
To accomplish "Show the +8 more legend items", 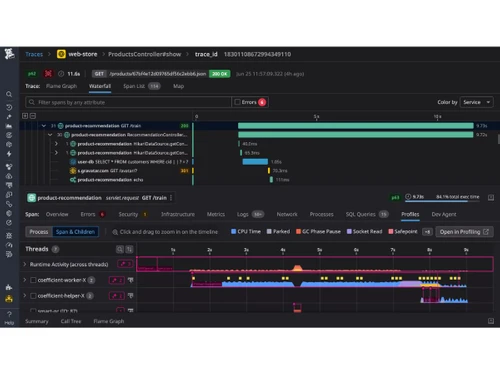I will pyautogui.click(x=427, y=232).
